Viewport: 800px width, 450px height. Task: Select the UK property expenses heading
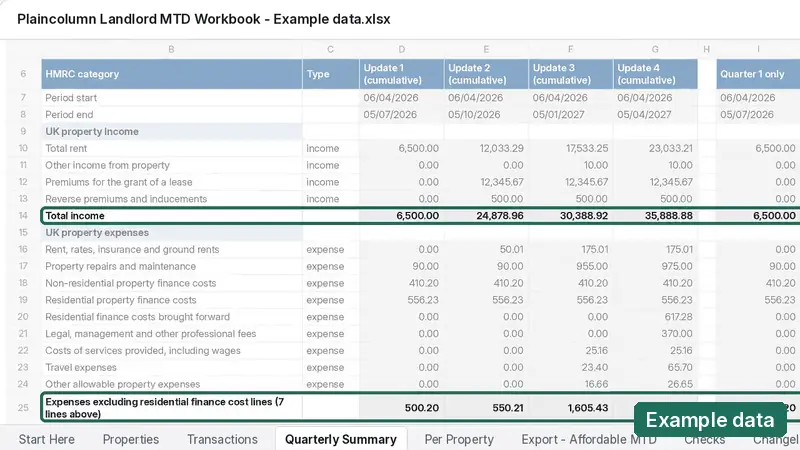pyautogui.click(x=171, y=232)
